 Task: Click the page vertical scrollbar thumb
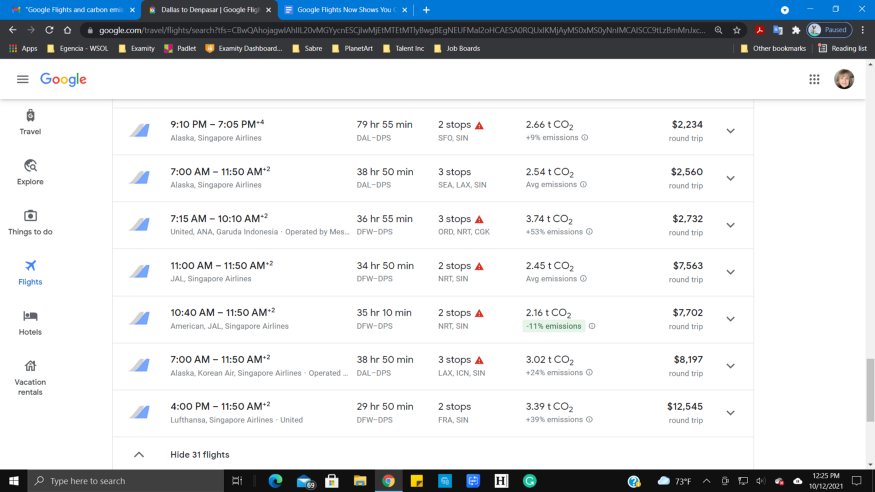[870, 390]
